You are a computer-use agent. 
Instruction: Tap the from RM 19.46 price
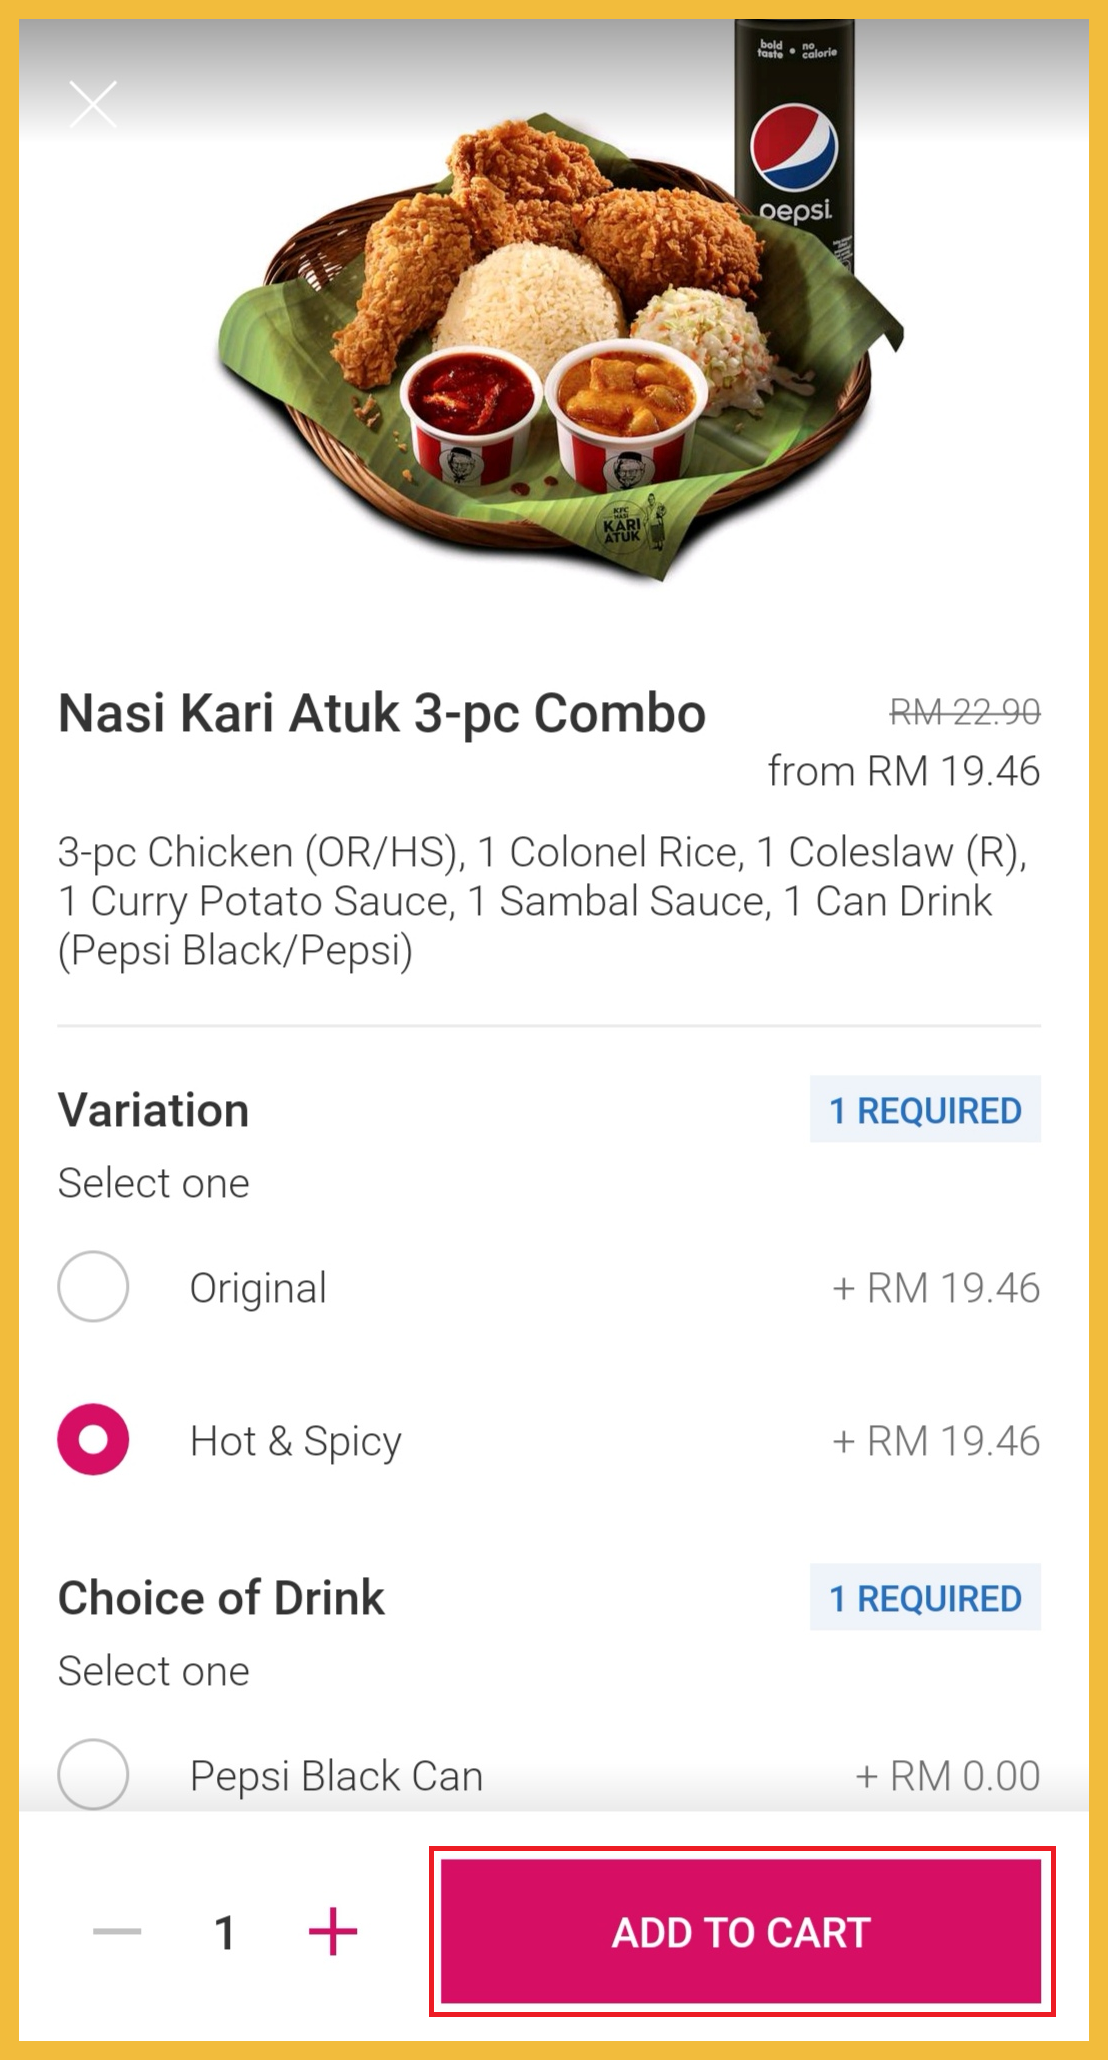click(x=903, y=771)
